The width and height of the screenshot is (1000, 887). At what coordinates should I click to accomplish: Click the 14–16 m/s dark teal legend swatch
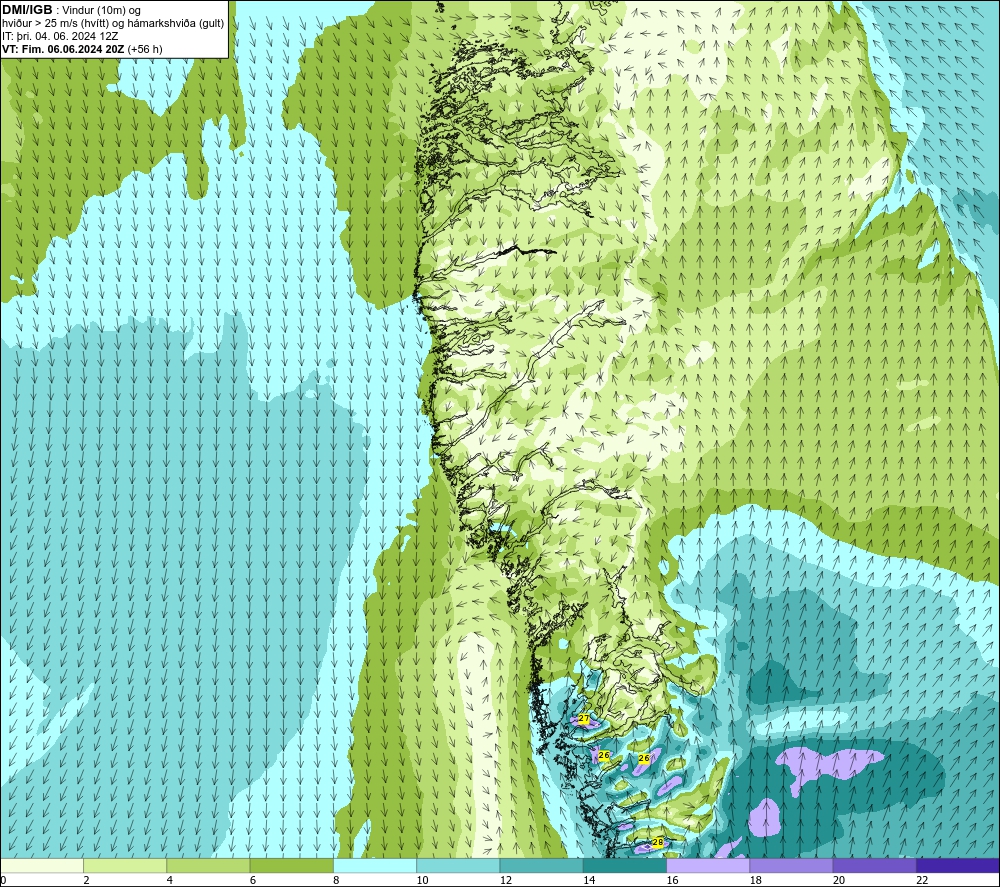point(624,865)
